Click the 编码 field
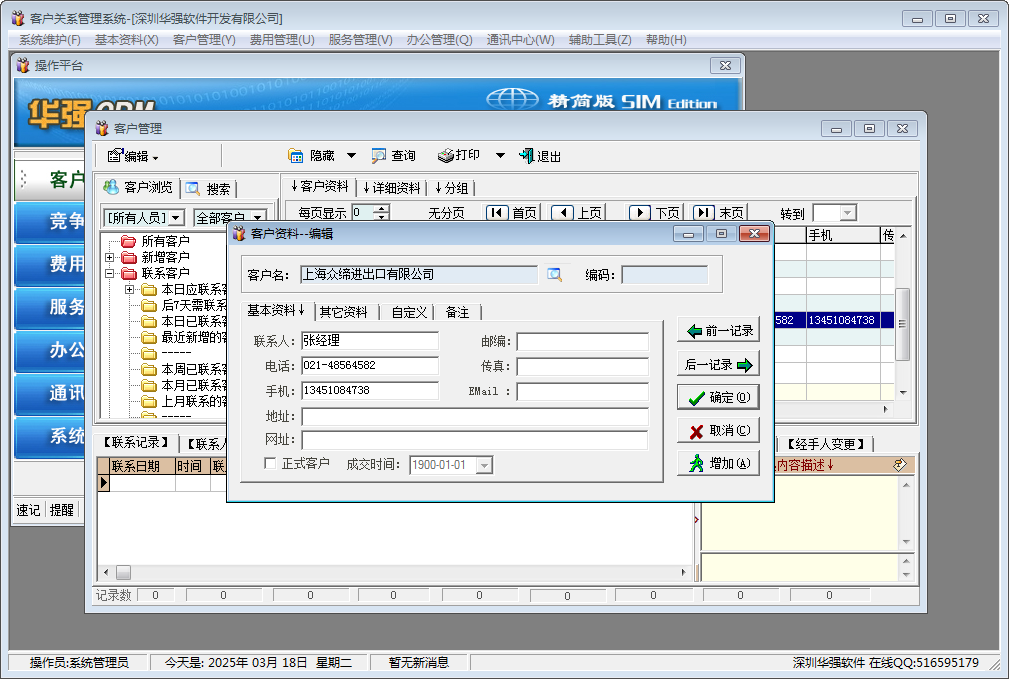The image size is (1009, 679). point(665,275)
